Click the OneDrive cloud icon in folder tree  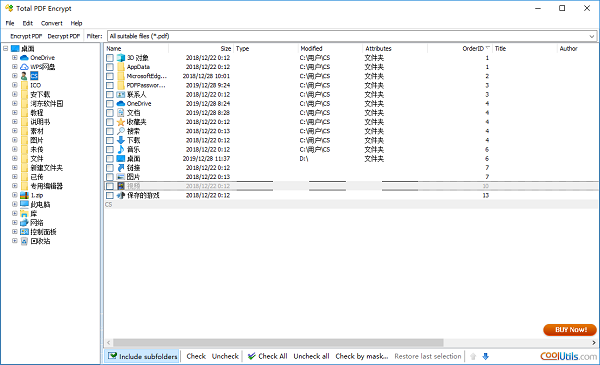[24, 58]
